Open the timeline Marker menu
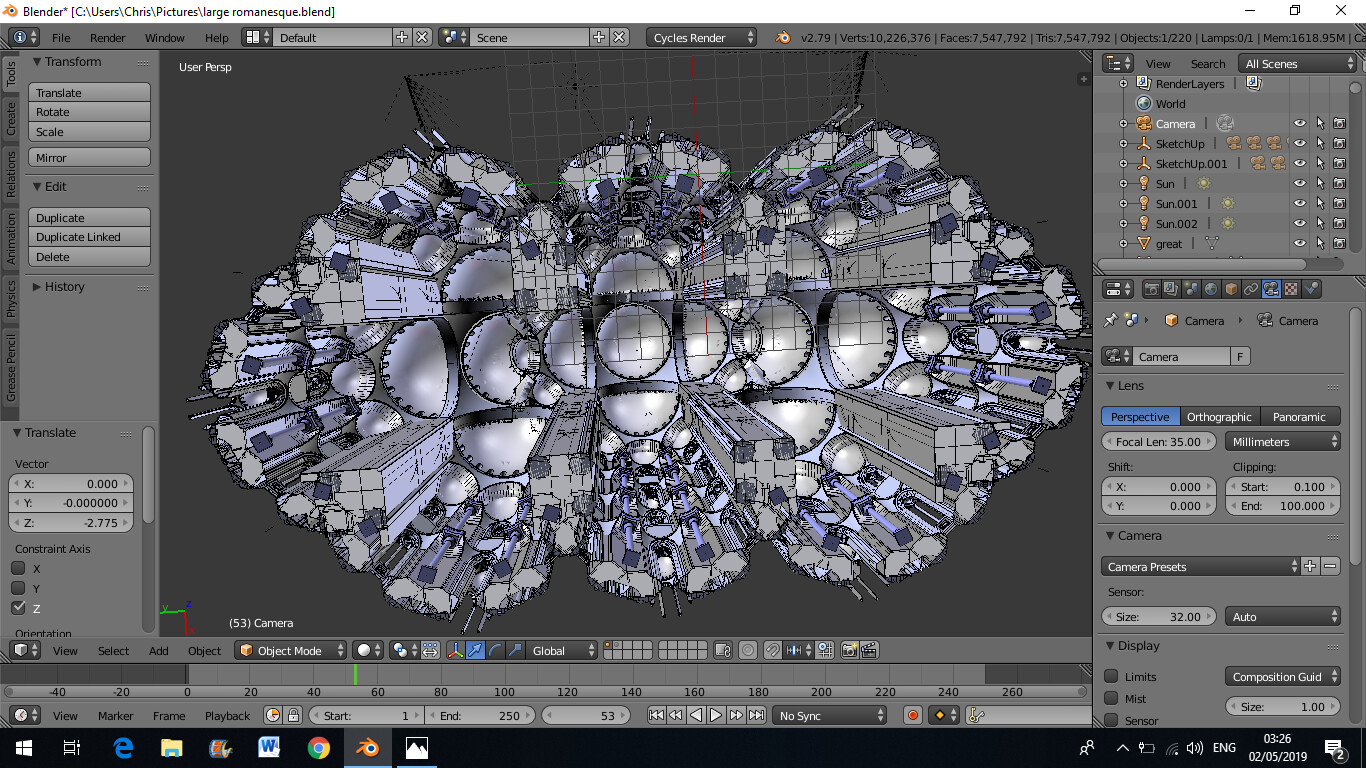The height and width of the screenshot is (768, 1366). [115, 715]
